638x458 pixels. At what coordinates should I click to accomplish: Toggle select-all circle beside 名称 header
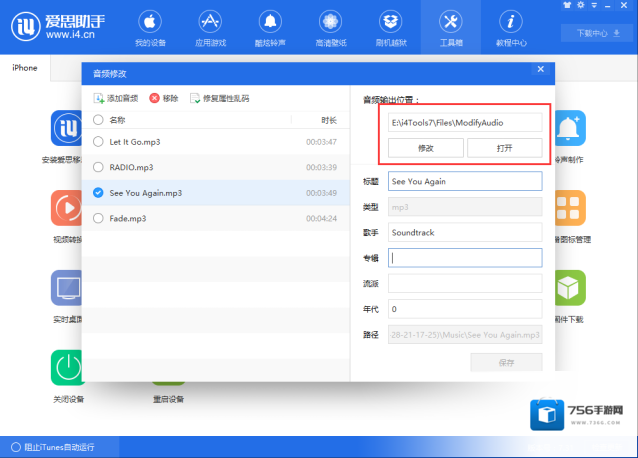point(97,120)
